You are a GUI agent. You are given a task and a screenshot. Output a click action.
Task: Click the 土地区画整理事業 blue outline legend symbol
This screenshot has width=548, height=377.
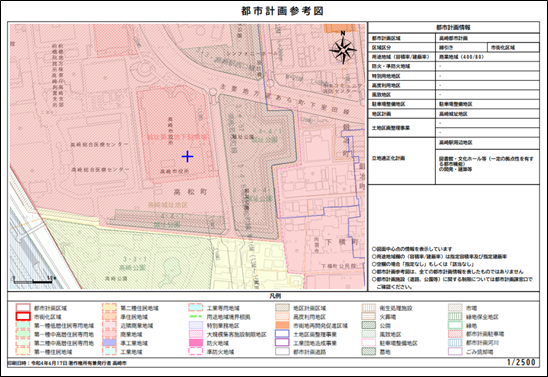[282, 334]
